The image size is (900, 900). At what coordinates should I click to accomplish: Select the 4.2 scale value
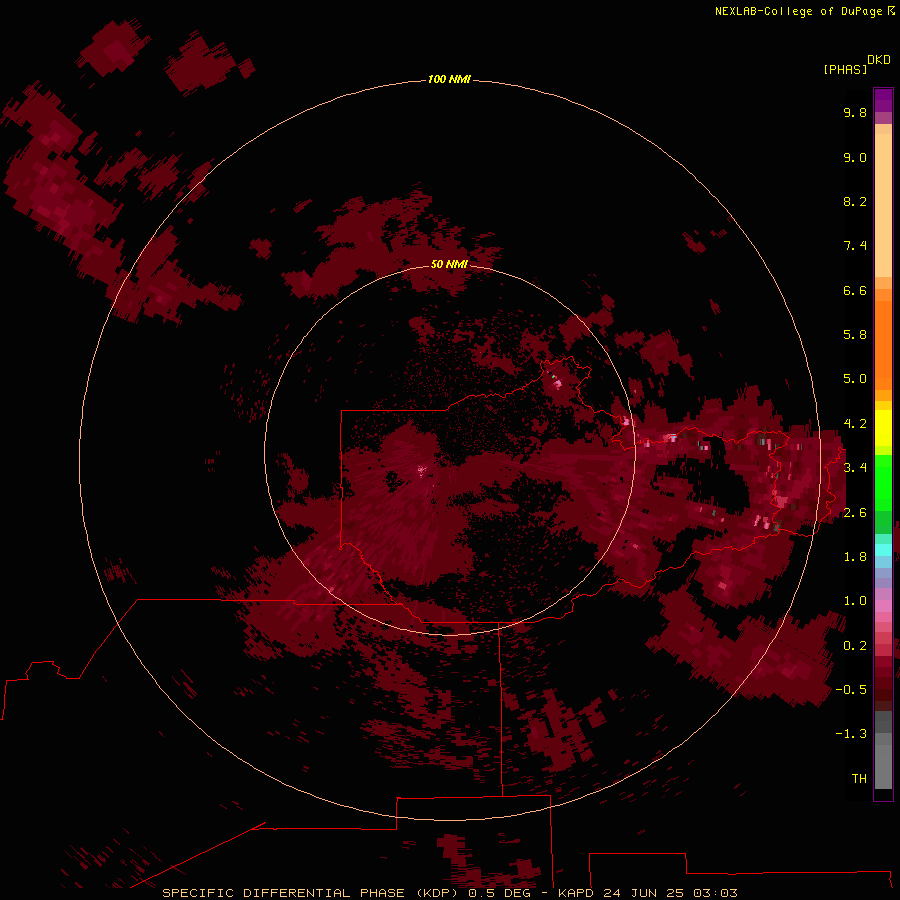coord(855,424)
